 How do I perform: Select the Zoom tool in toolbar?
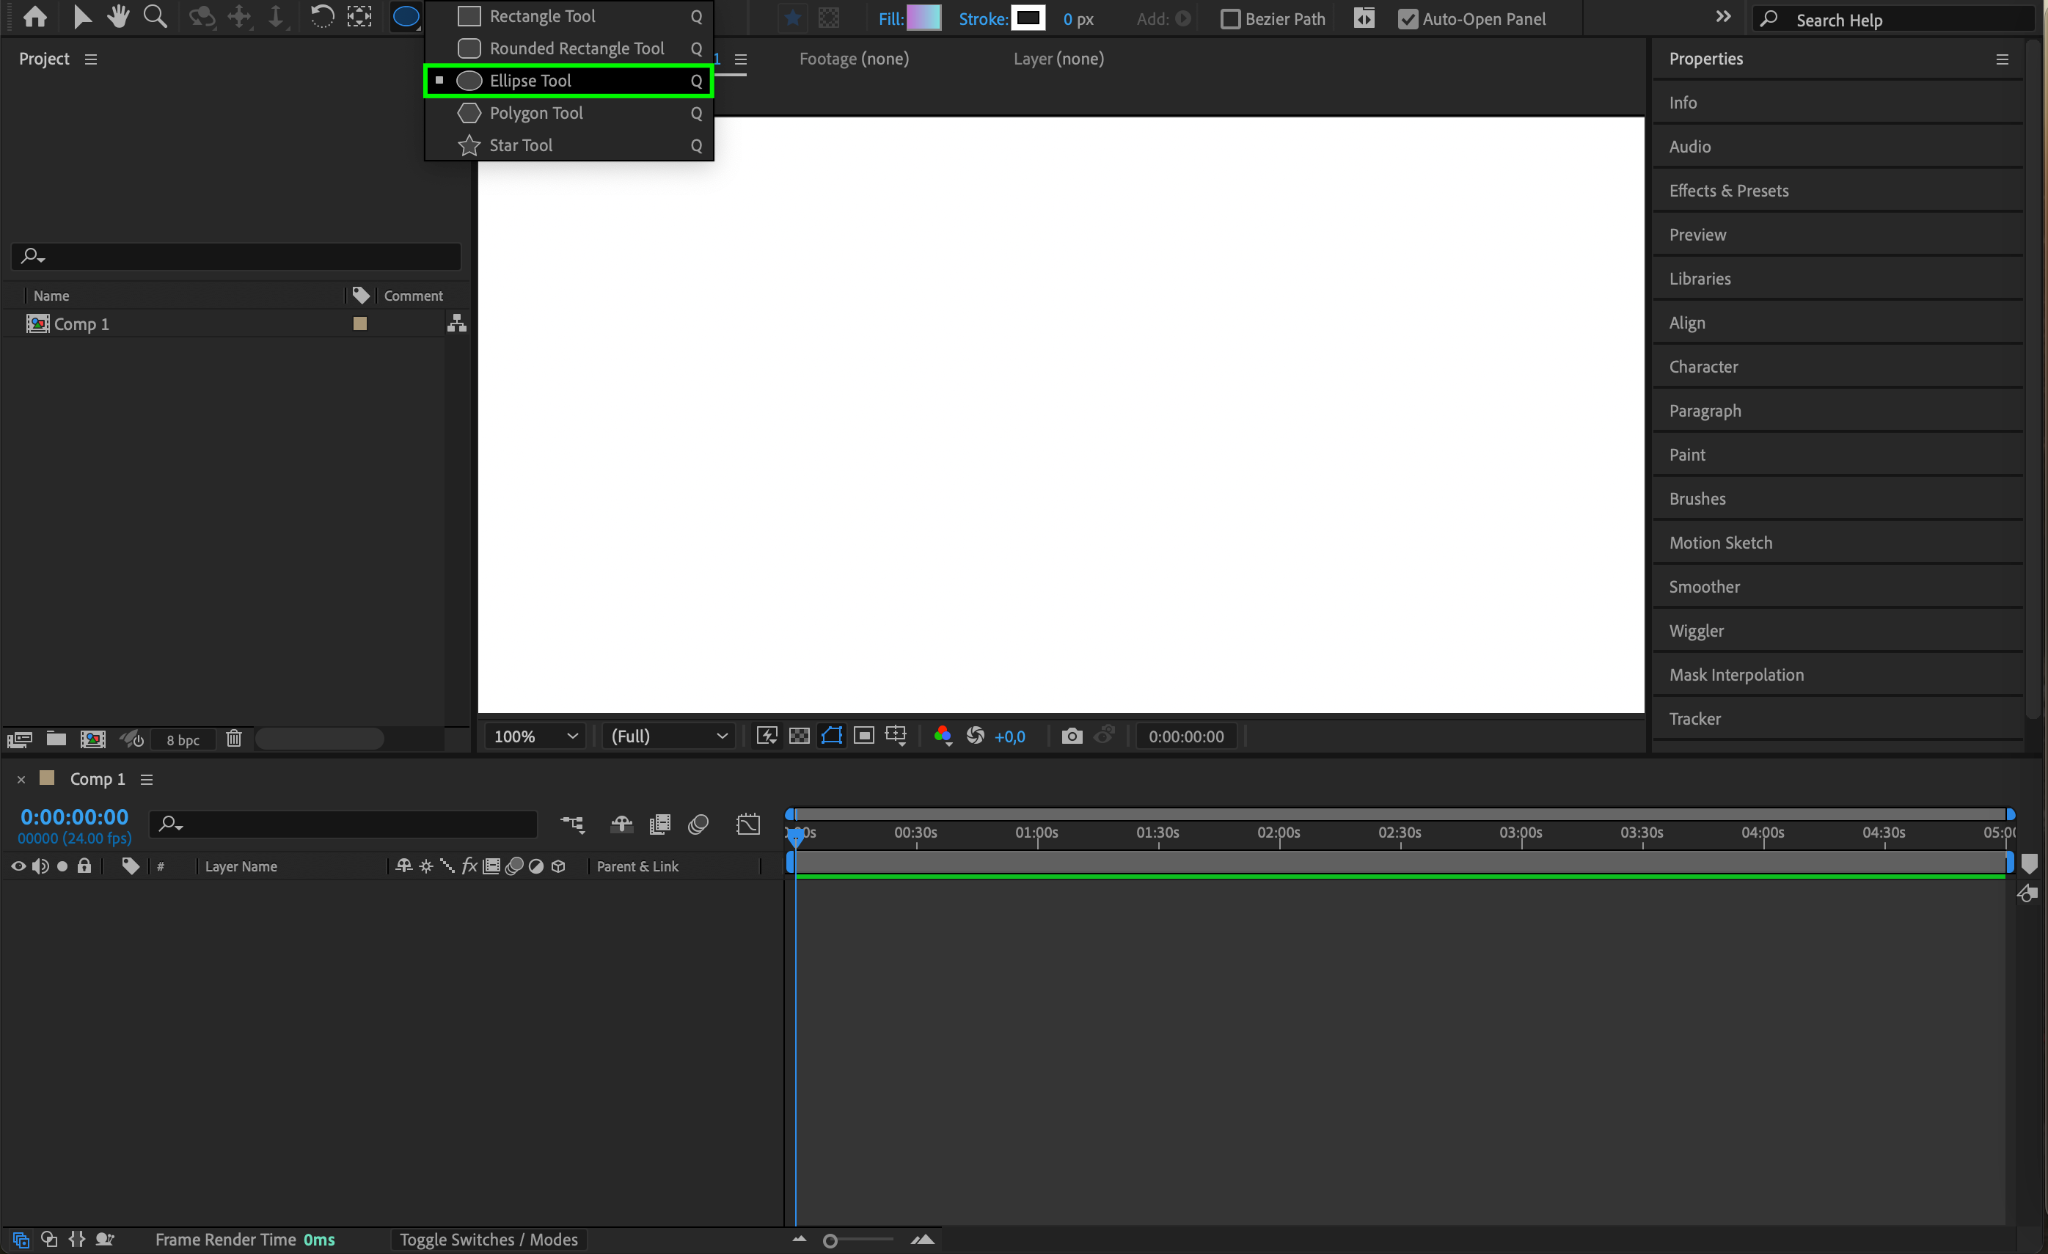coord(155,16)
